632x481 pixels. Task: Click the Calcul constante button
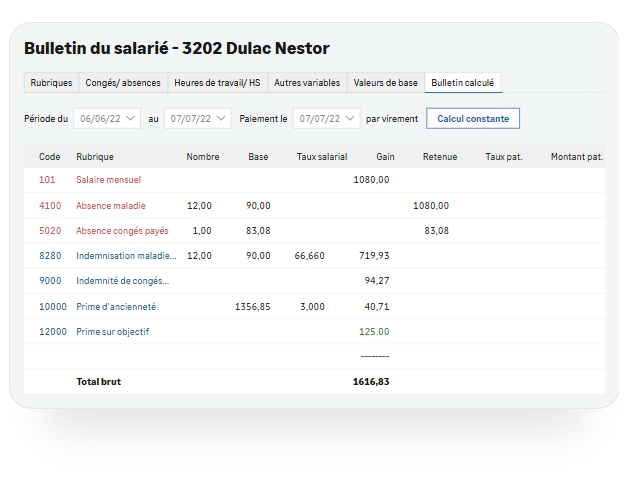point(473,118)
